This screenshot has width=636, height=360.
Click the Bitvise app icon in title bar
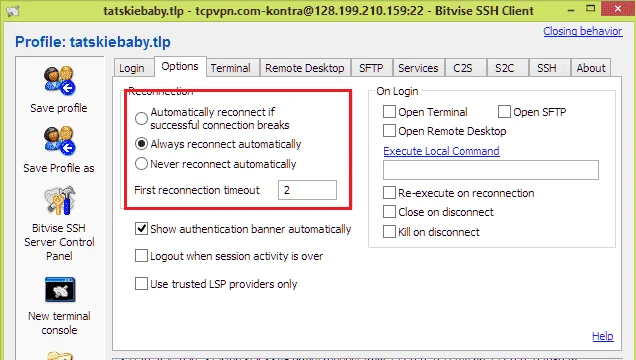click(12, 10)
